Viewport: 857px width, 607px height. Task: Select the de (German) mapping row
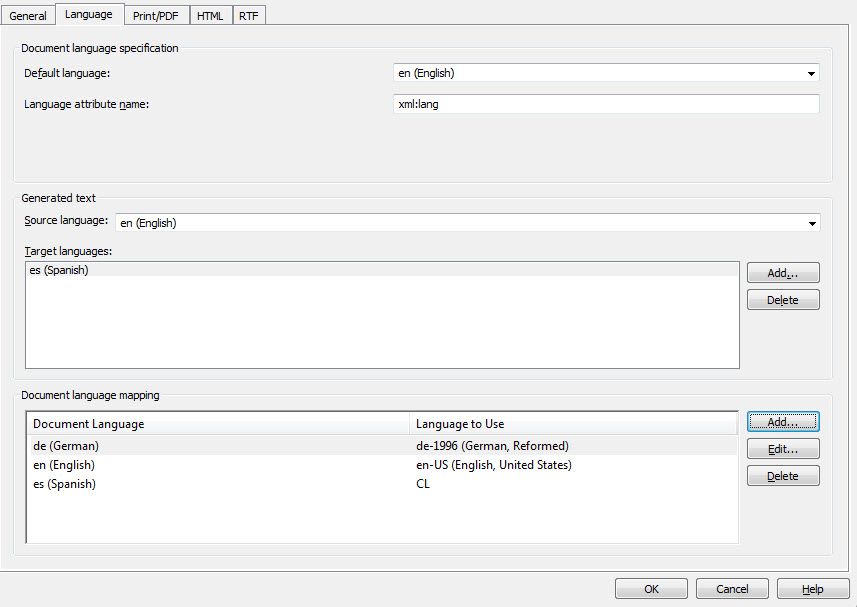[382, 446]
